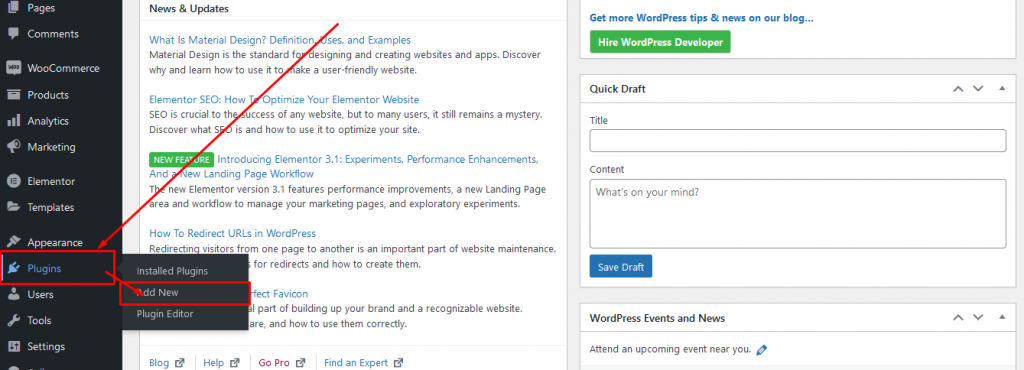
Task: Click external link icon beside Find an Expert
Action: pos(398,363)
